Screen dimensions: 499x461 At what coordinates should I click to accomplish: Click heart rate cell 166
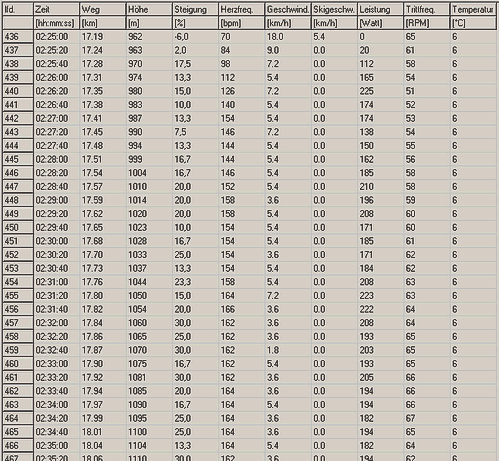[x=242, y=309]
